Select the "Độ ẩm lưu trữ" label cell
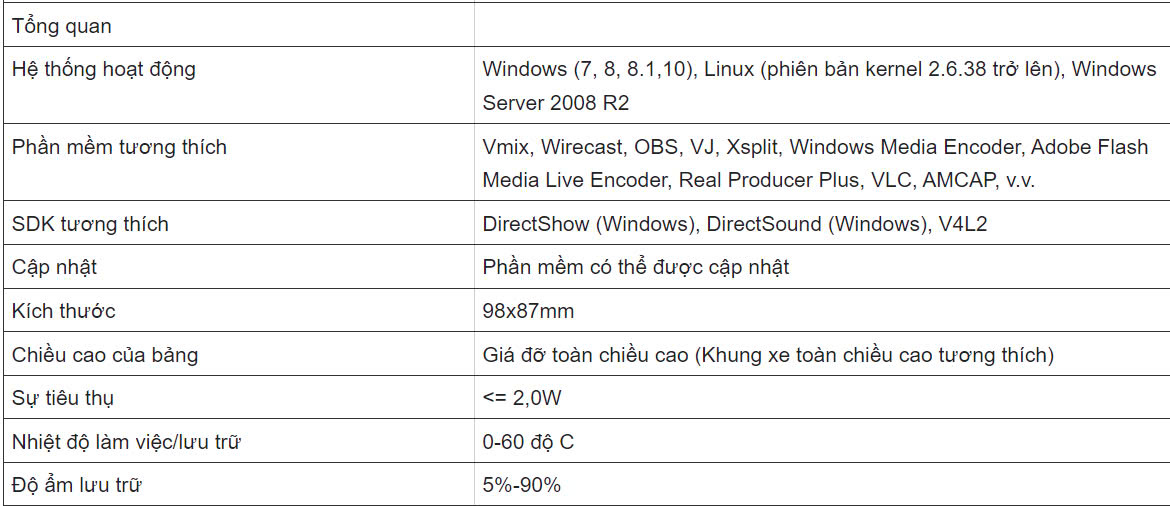The width and height of the screenshot is (1170, 506). tap(76, 485)
